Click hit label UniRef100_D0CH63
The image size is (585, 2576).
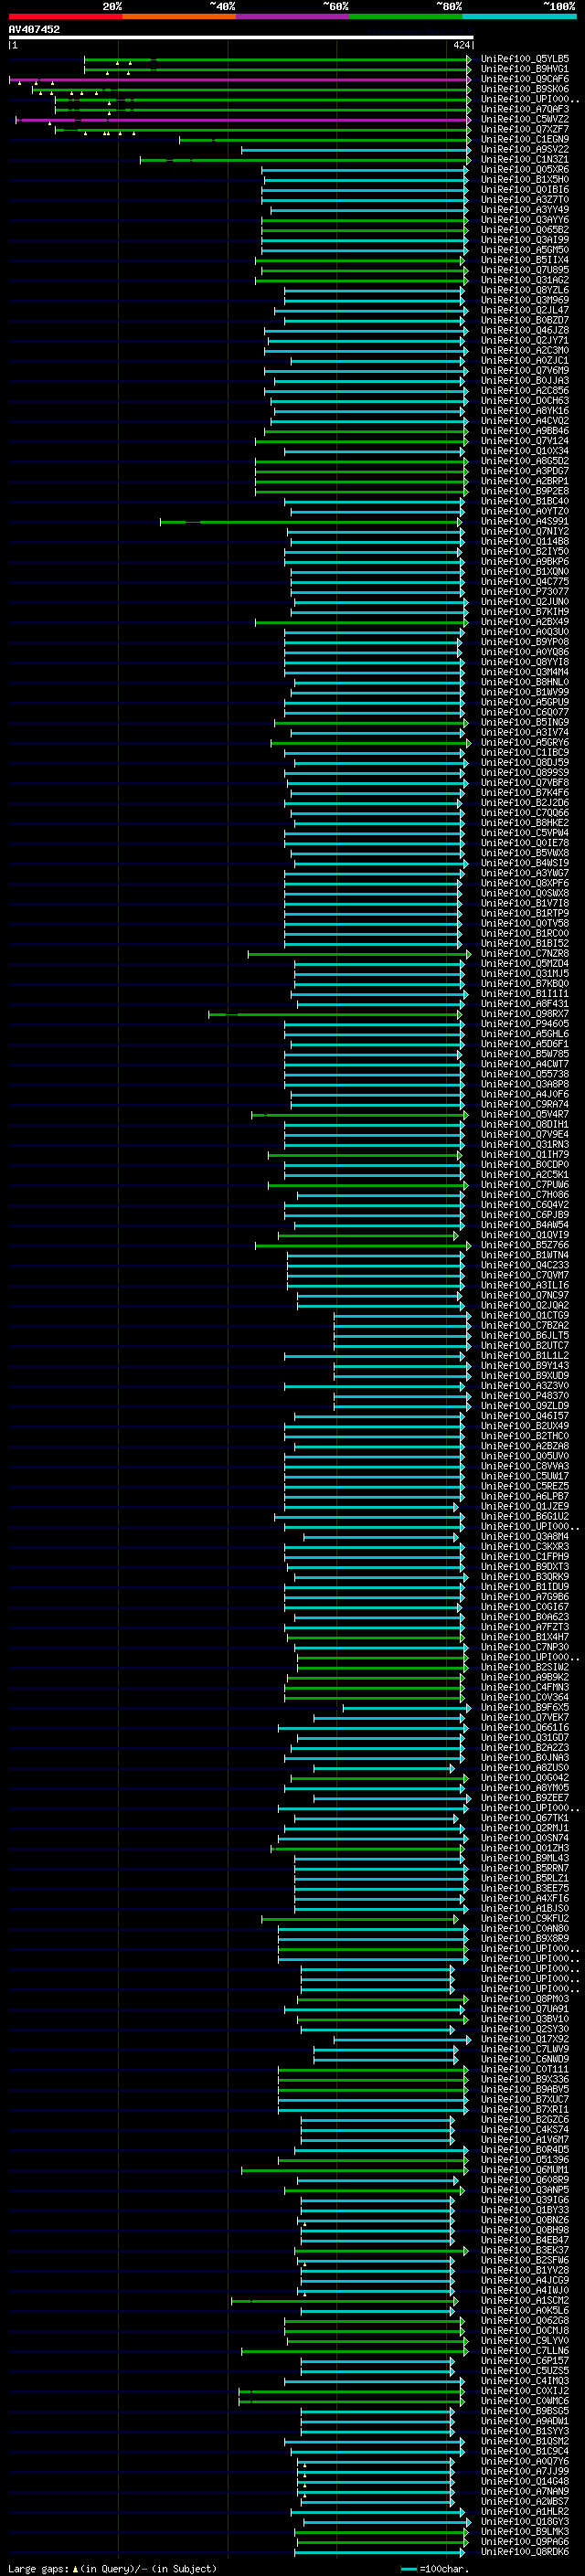(525, 401)
